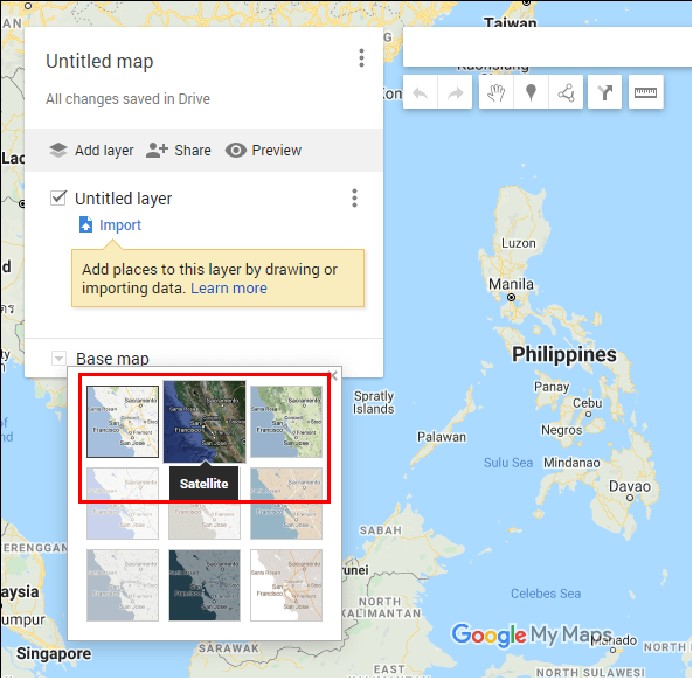The height and width of the screenshot is (678, 692).
Task: Collapse the Base map dropdown arrow
Action: click(x=58, y=359)
